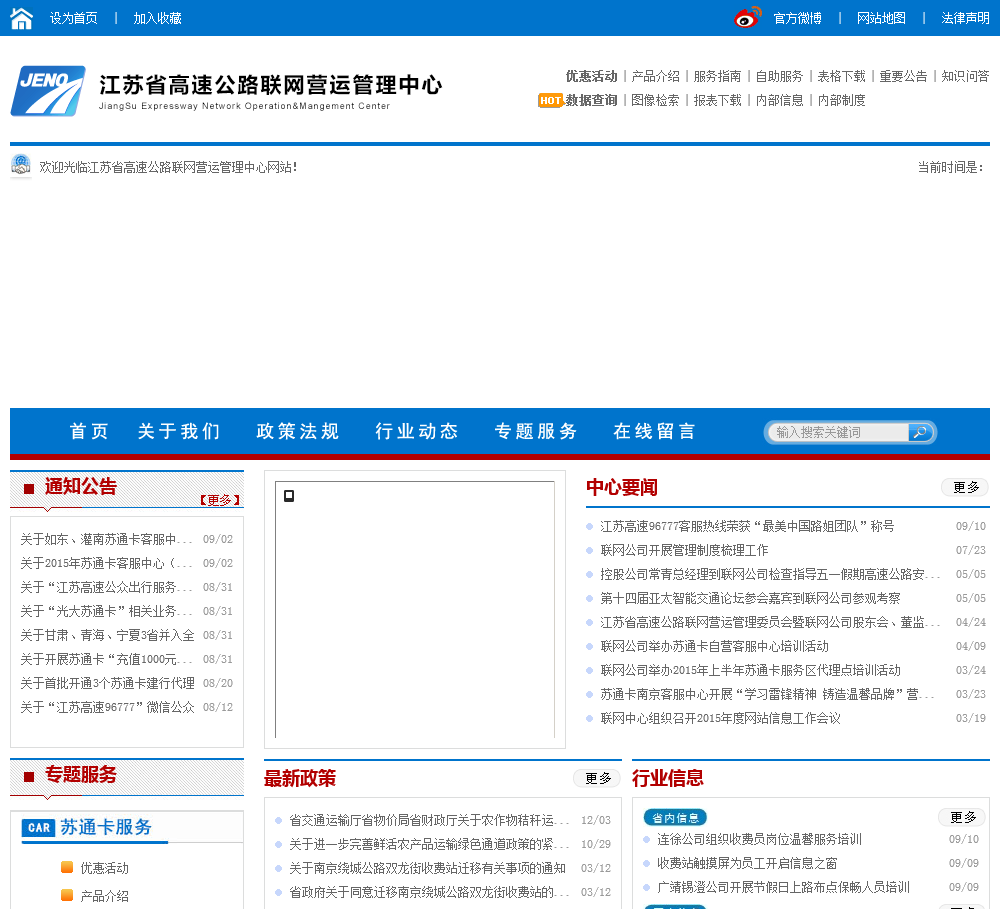Open the 行业动态 navigation tab
The height and width of the screenshot is (909, 1000).
417,431
